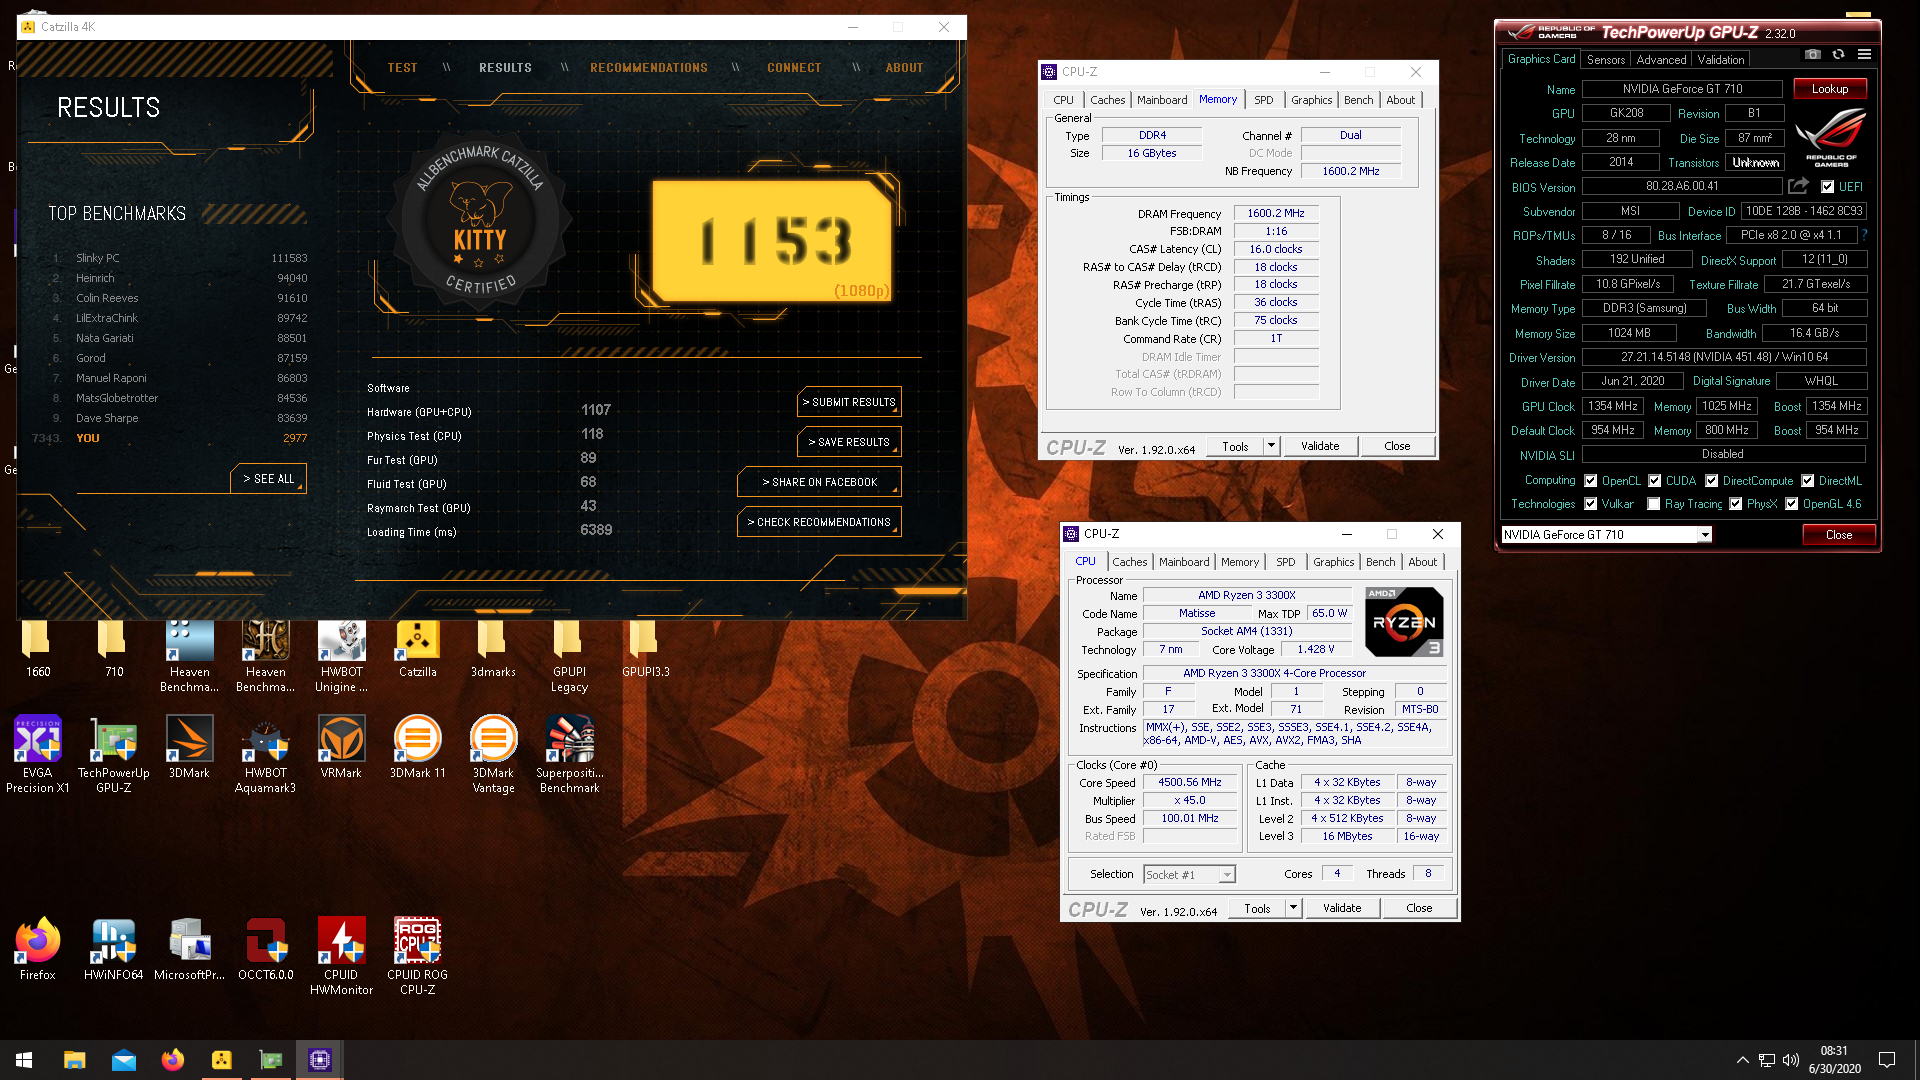Click Lookup button in GPU-Z
The width and height of the screenshot is (1920, 1080).
pos(1830,89)
